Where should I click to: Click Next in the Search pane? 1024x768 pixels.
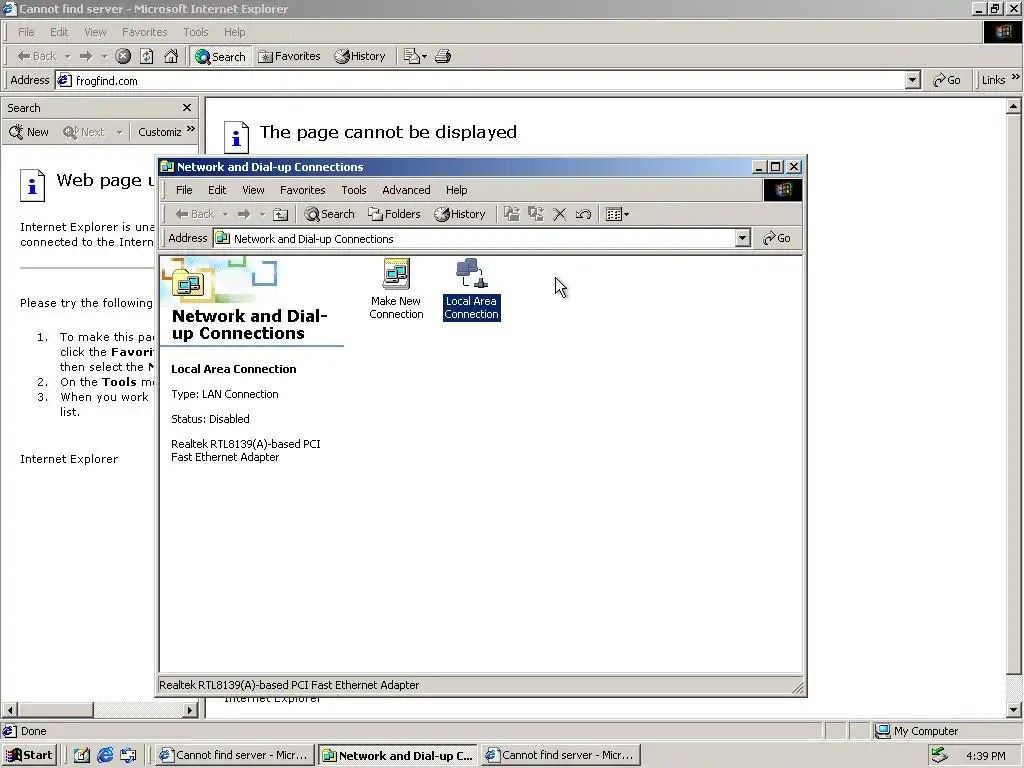[84, 132]
